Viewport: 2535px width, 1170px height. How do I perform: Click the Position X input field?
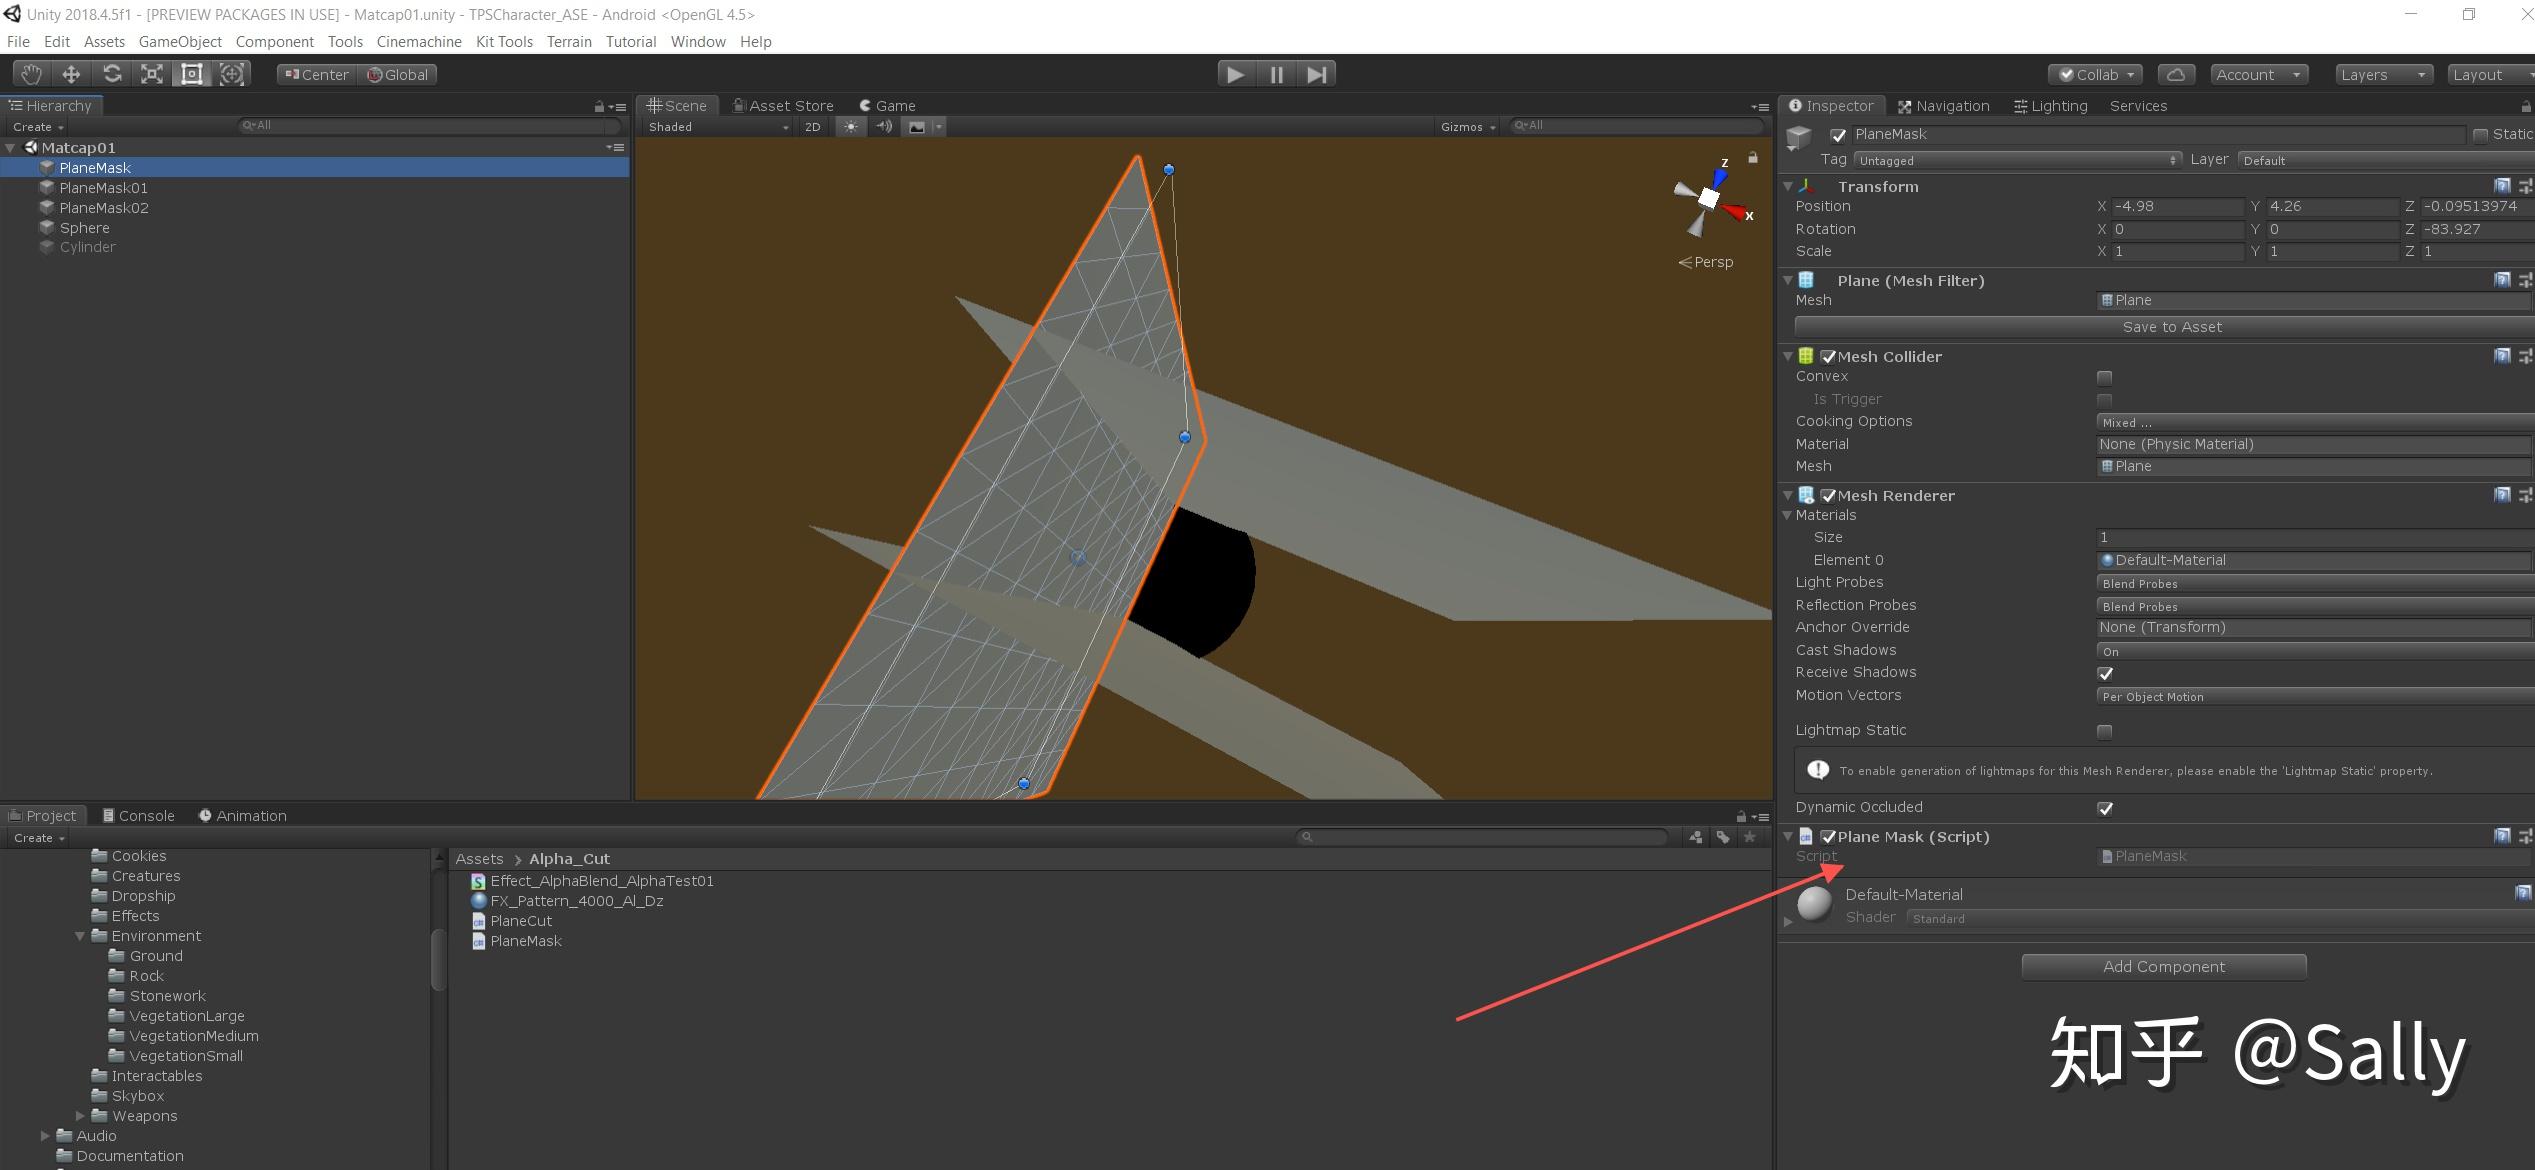coord(2176,206)
